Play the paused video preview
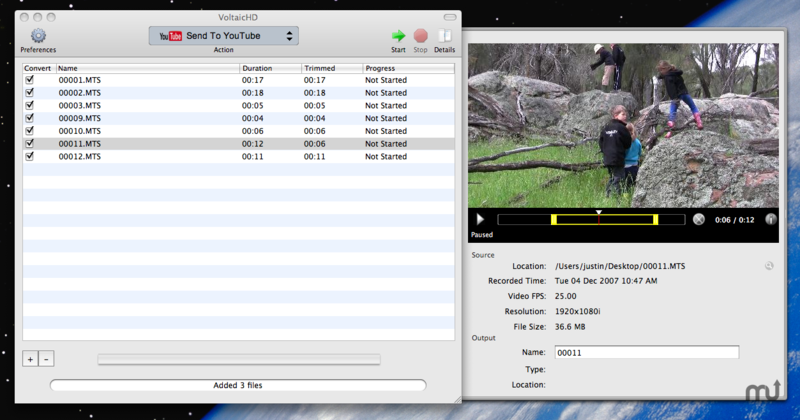This screenshot has height=420, width=800. click(480, 219)
